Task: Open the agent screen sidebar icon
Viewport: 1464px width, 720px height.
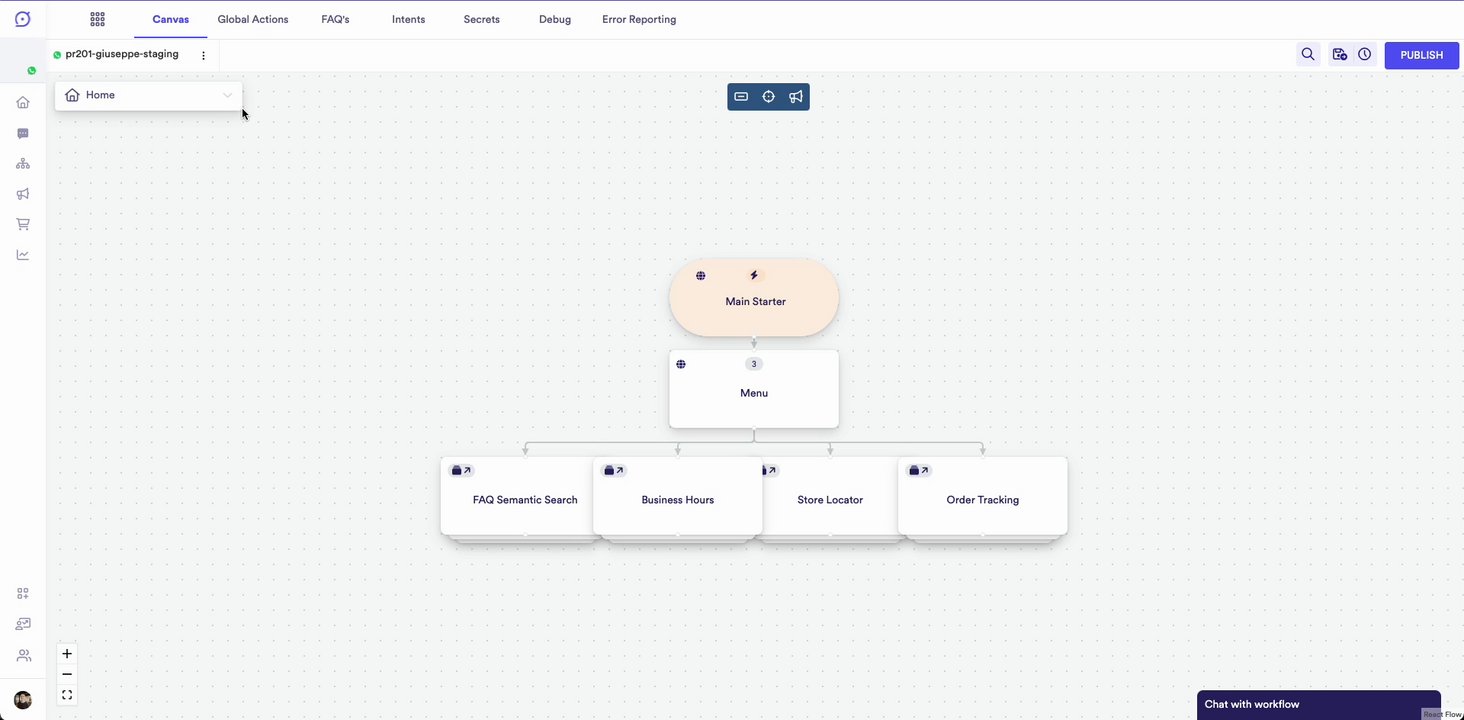Action: click(x=23, y=624)
